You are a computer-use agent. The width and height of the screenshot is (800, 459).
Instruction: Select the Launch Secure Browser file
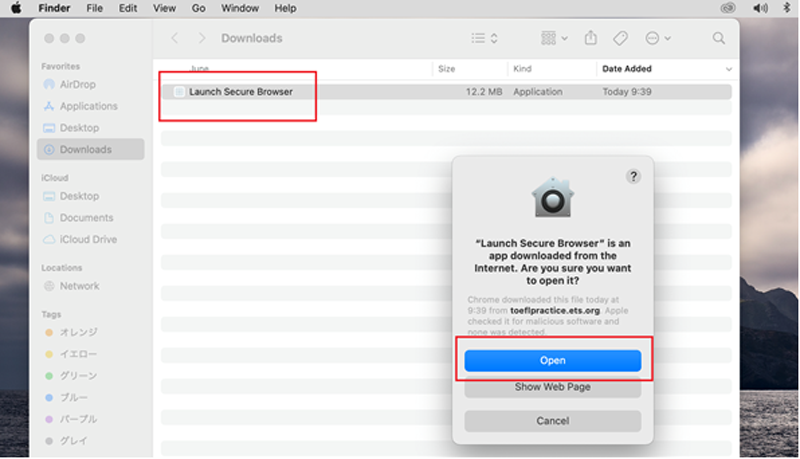446,92
